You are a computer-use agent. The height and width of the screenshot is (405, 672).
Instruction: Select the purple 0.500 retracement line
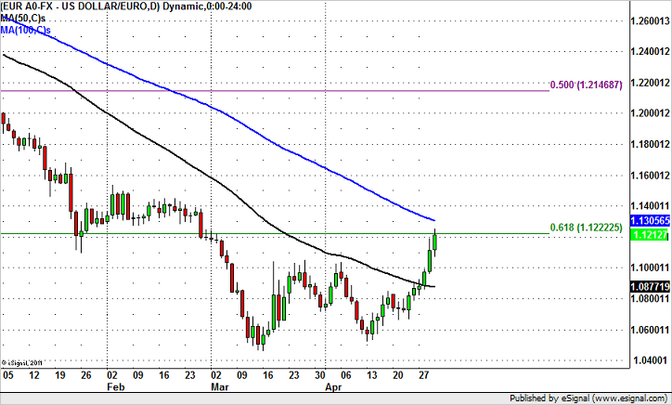(x=300, y=90)
